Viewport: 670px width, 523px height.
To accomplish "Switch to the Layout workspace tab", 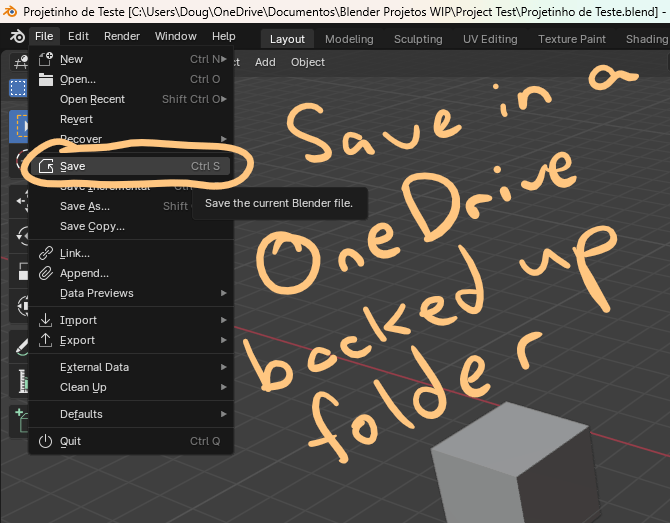I will (287, 39).
